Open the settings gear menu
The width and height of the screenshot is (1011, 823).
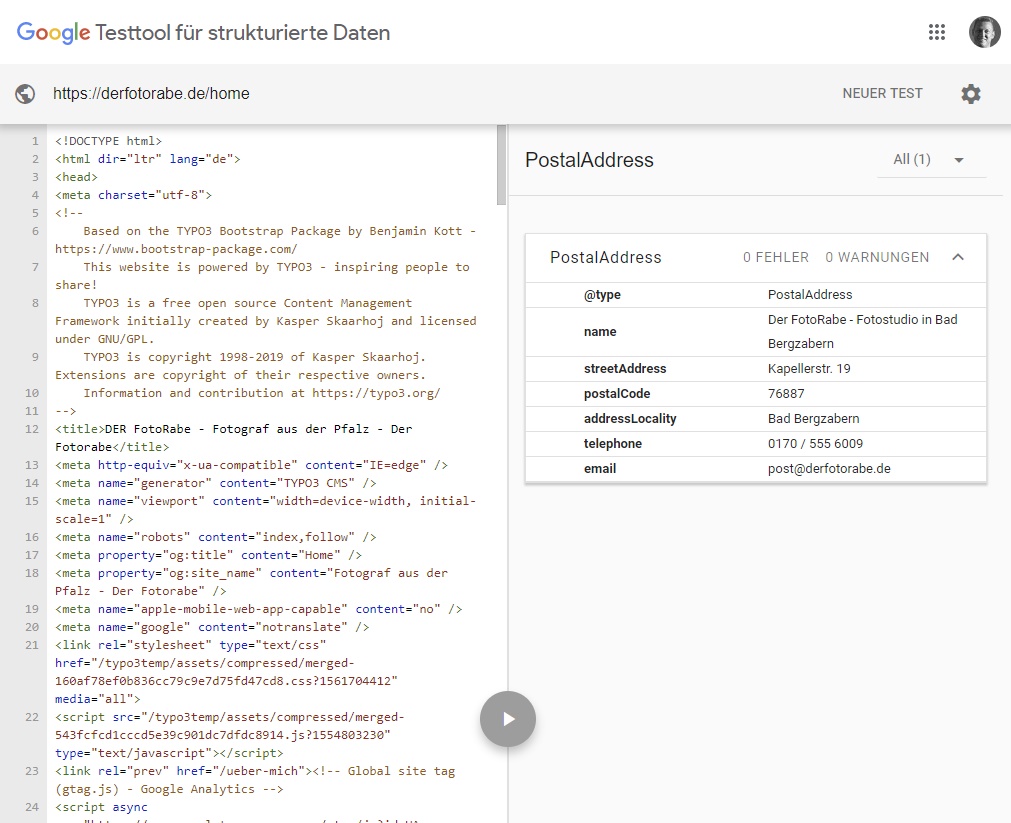[970, 94]
